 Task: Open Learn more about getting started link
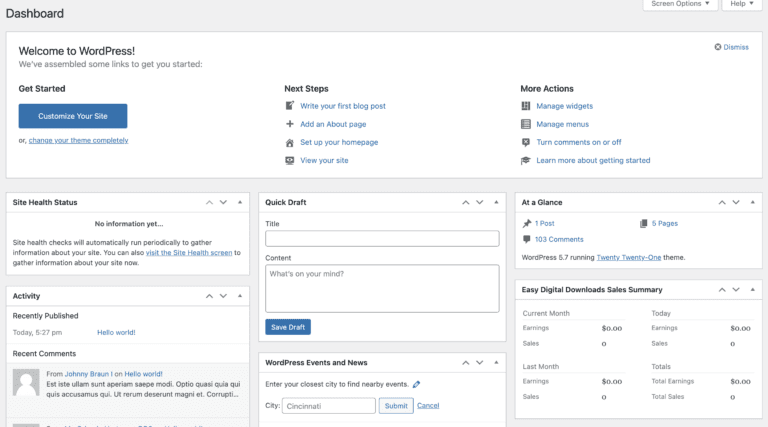(593, 160)
